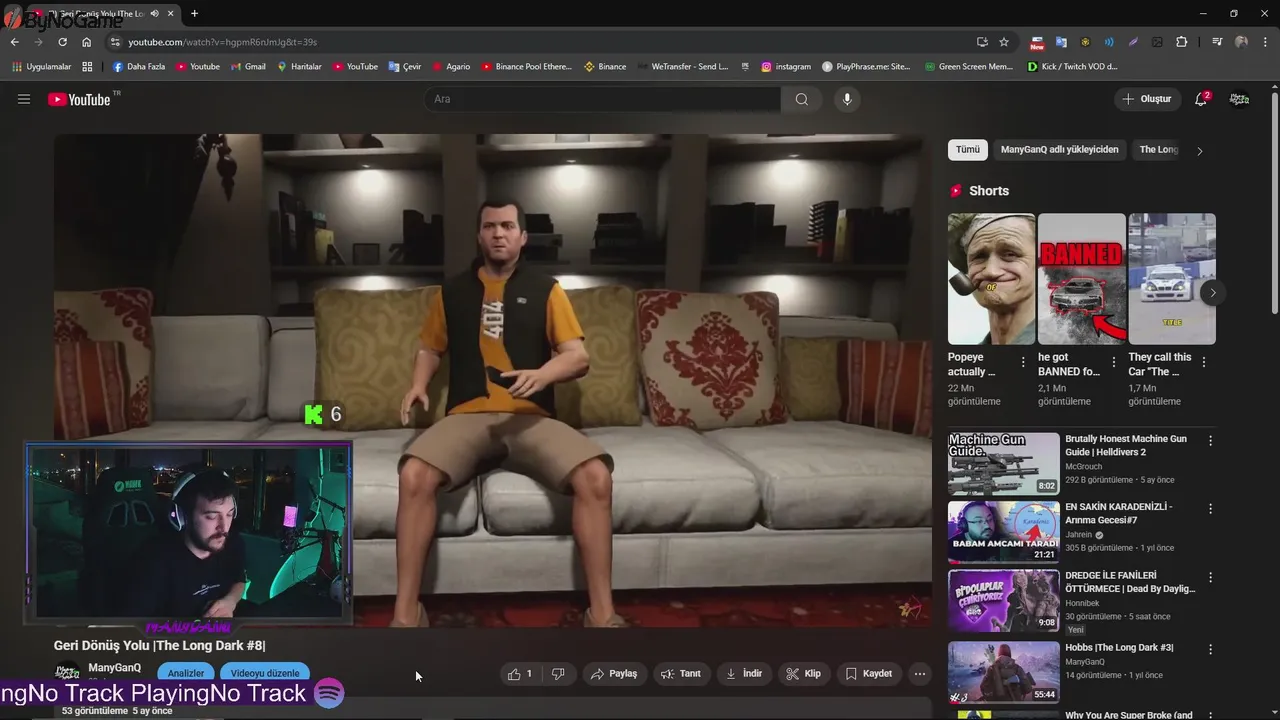The height and width of the screenshot is (720, 1280).
Task: Open options for the Popeye actually short
Action: [1023, 362]
